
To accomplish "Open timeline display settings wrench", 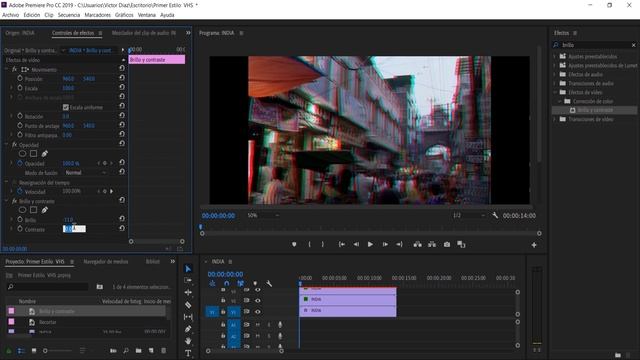I will [x=269, y=283].
